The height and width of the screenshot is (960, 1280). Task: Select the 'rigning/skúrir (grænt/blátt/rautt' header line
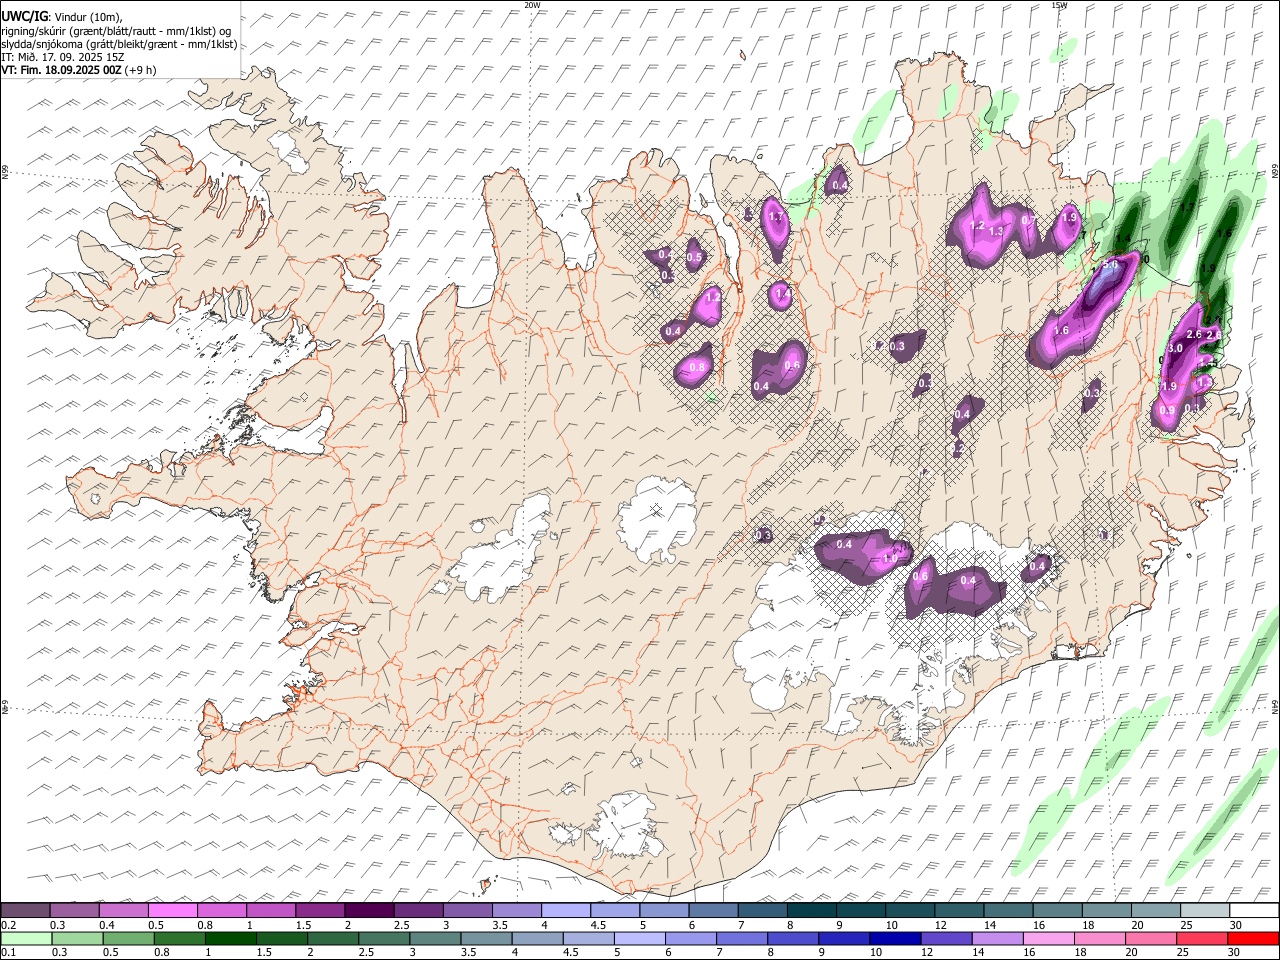pos(116,31)
